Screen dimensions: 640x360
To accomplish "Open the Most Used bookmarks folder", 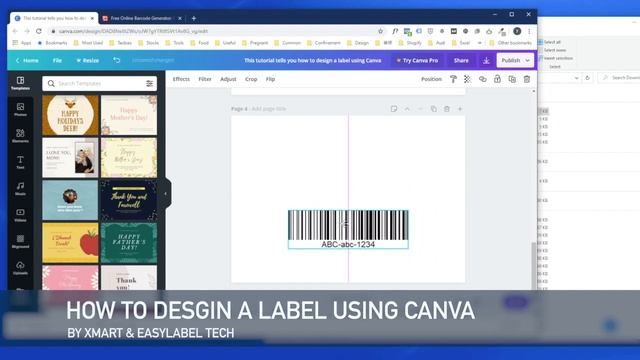I will point(89,42).
